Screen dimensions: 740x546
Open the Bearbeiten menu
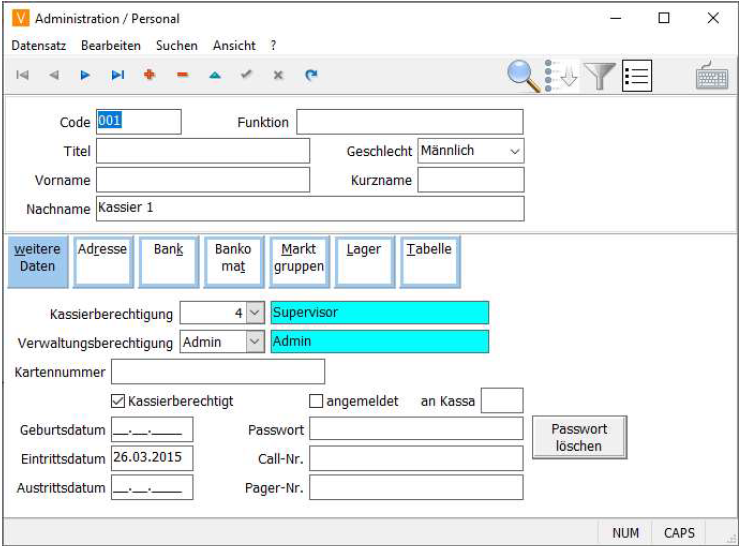tap(111, 46)
